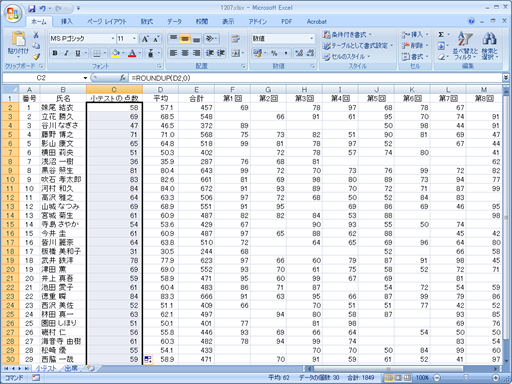Open the Office Button menu
The width and height of the screenshot is (512, 384).
point(13,13)
